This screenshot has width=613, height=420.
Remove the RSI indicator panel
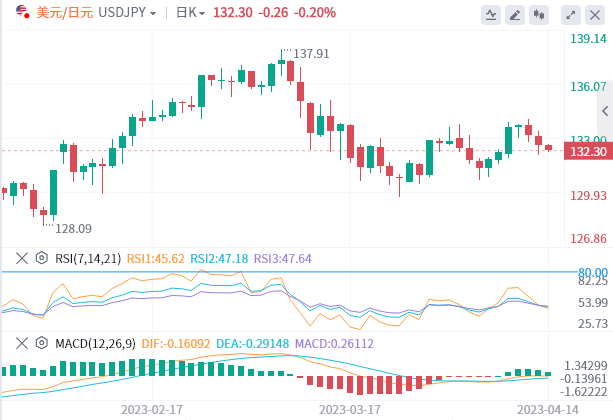tap(22, 258)
